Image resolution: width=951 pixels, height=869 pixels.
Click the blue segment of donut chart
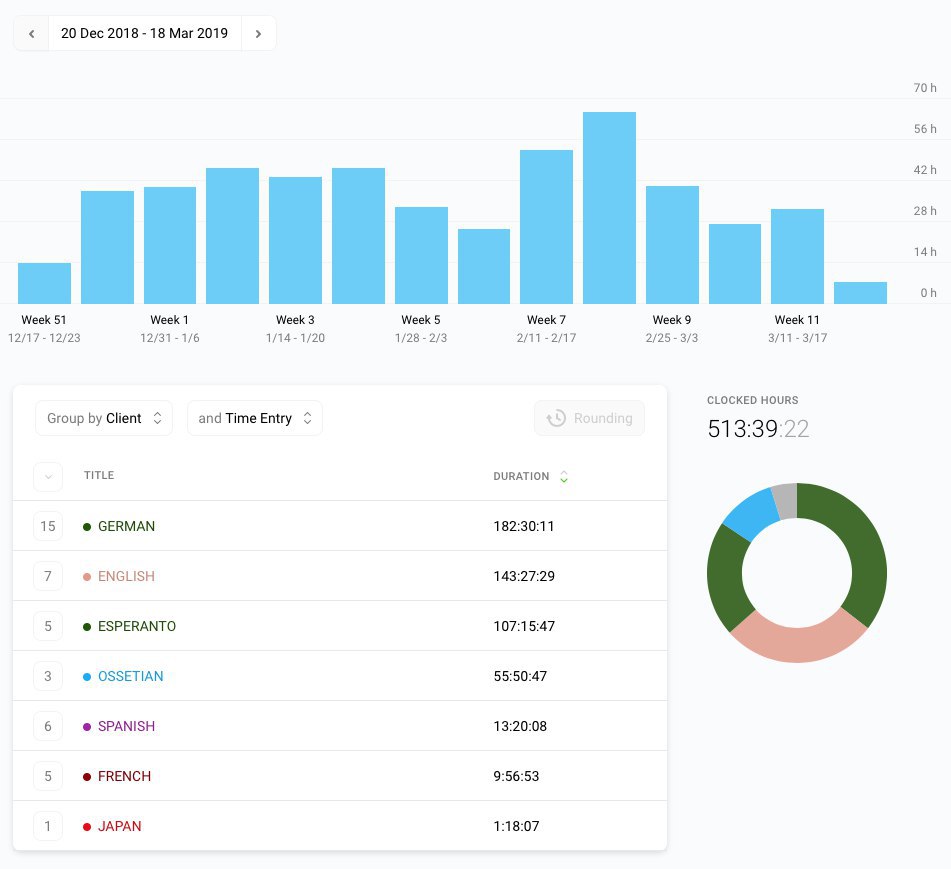click(x=749, y=514)
